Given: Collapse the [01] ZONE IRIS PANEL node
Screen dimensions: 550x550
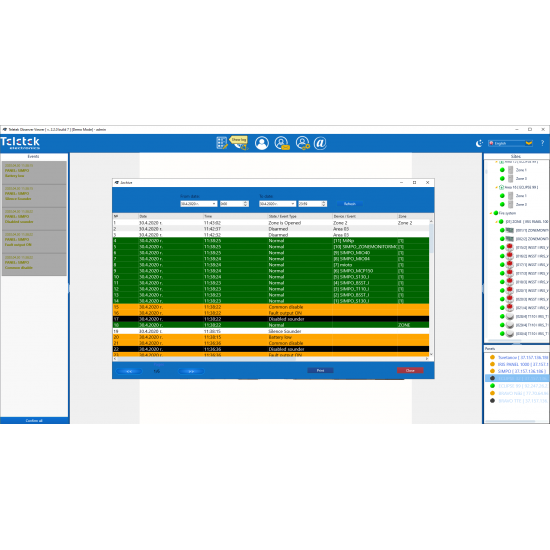Looking at the screenshot, I should point(496,222).
